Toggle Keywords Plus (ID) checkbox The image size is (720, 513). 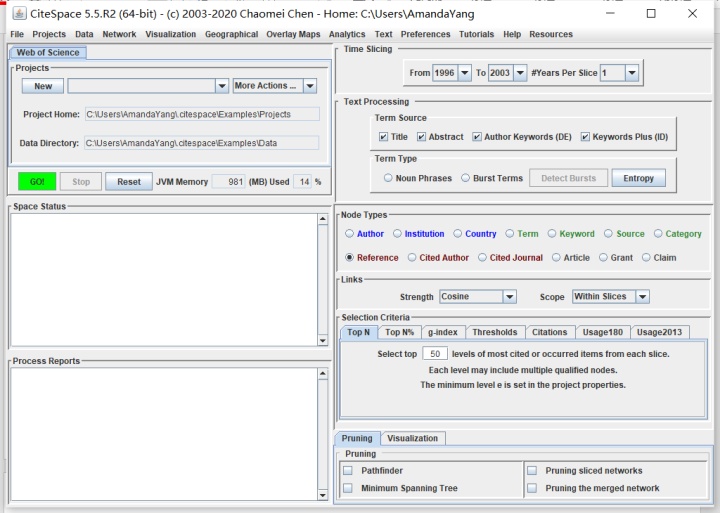pos(585,137)
